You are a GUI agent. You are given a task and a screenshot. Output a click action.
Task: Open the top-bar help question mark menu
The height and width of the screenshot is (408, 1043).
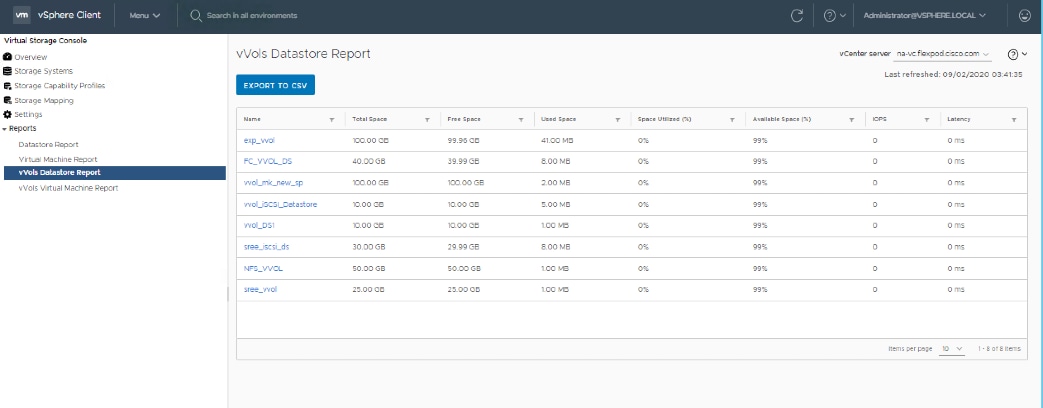[835, 16]
